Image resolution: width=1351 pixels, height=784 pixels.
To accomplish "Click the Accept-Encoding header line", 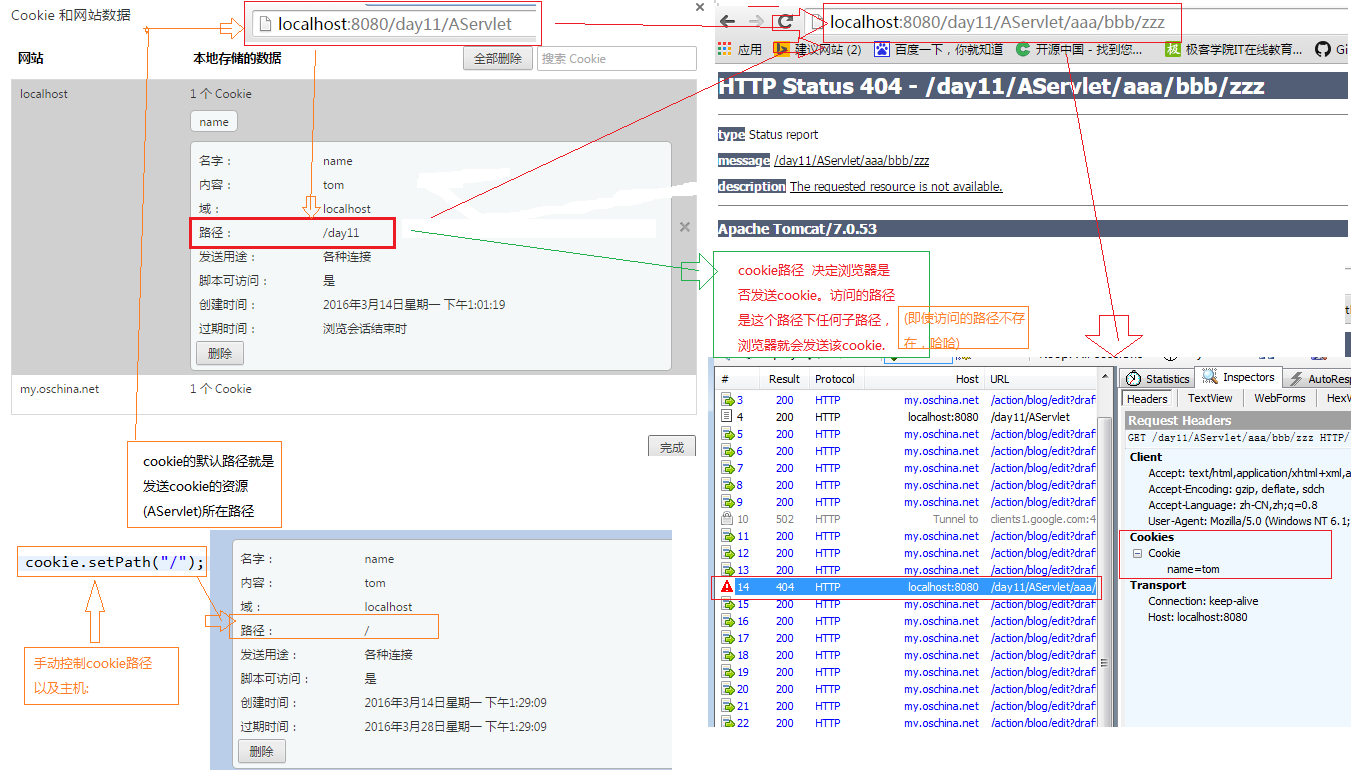I will [x=1234, y=489].
